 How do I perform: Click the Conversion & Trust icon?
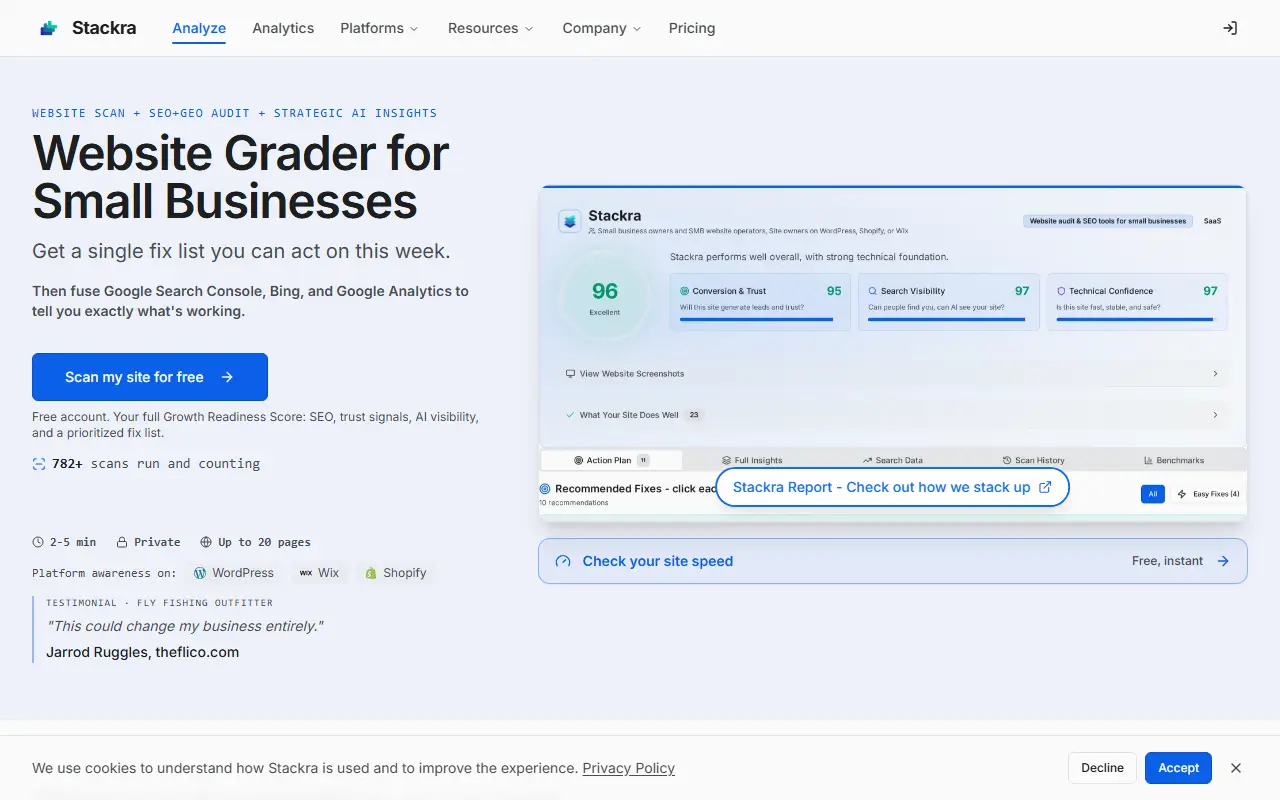point(684,291)
